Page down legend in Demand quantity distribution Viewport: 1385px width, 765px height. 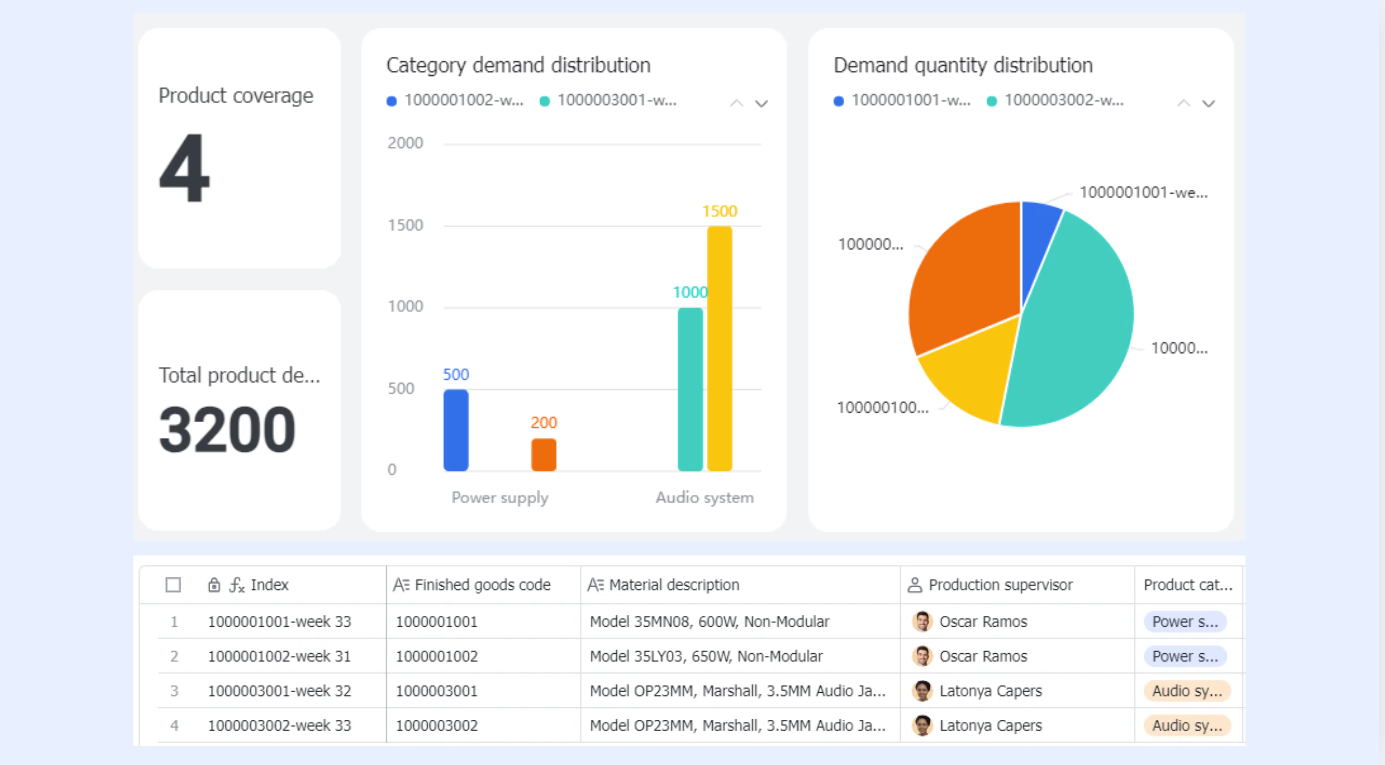[1208, 103]
